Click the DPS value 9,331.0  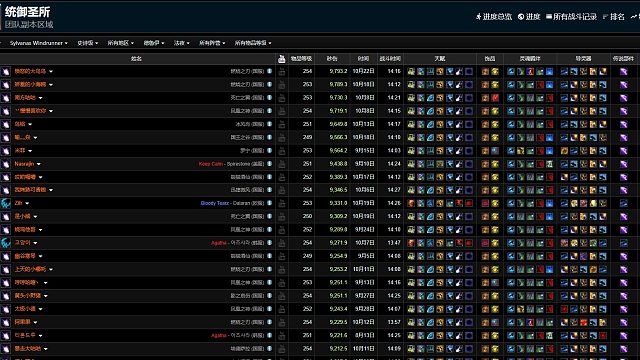coord(338,203)
